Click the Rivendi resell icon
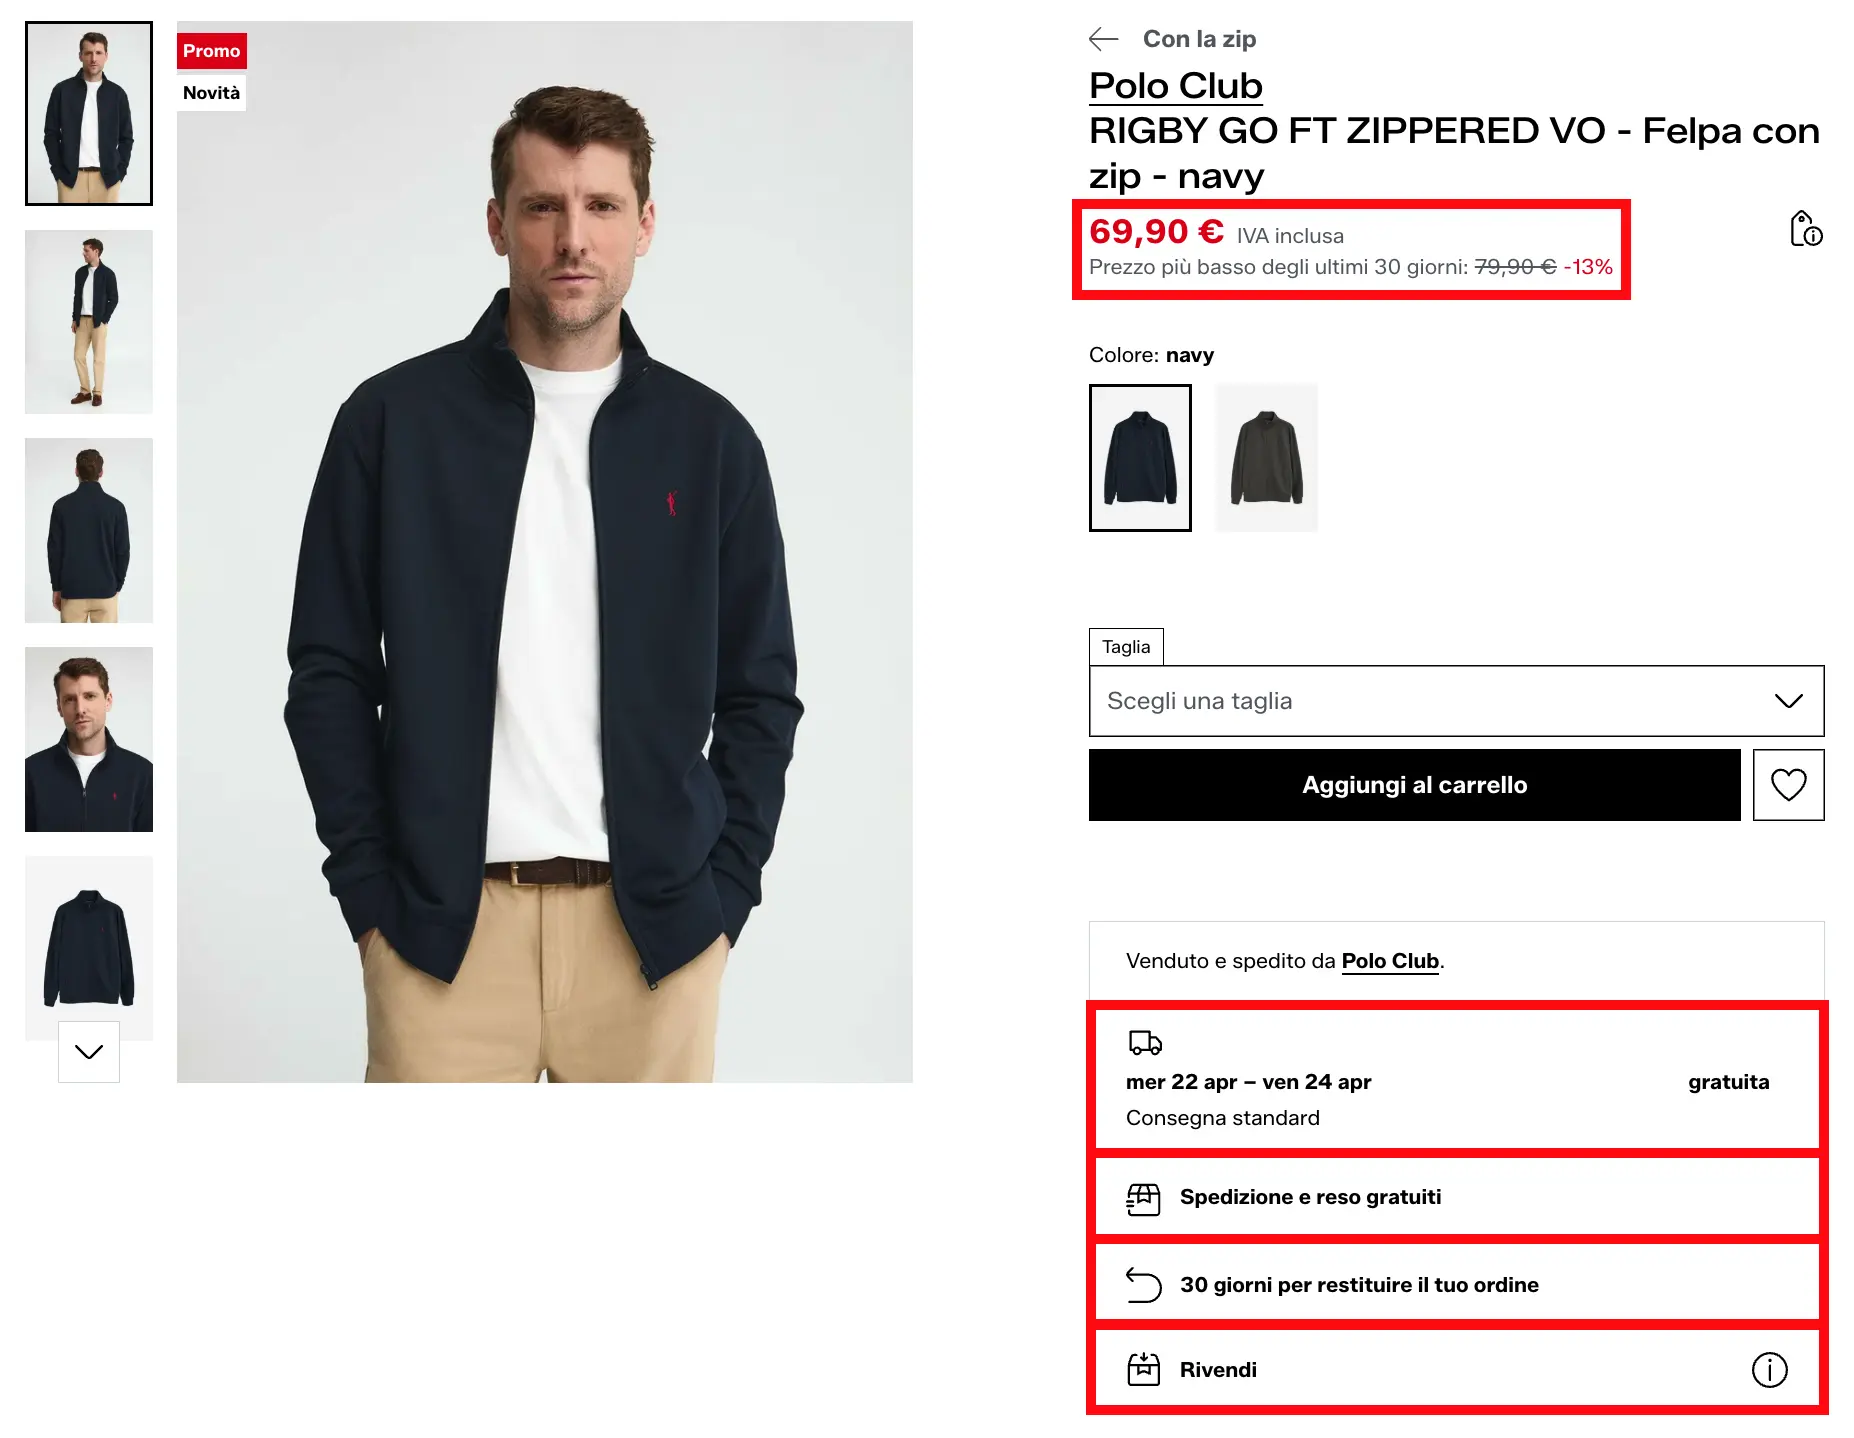The width and height of the screenshot is (1854, 1438). click(1143, 1369)
